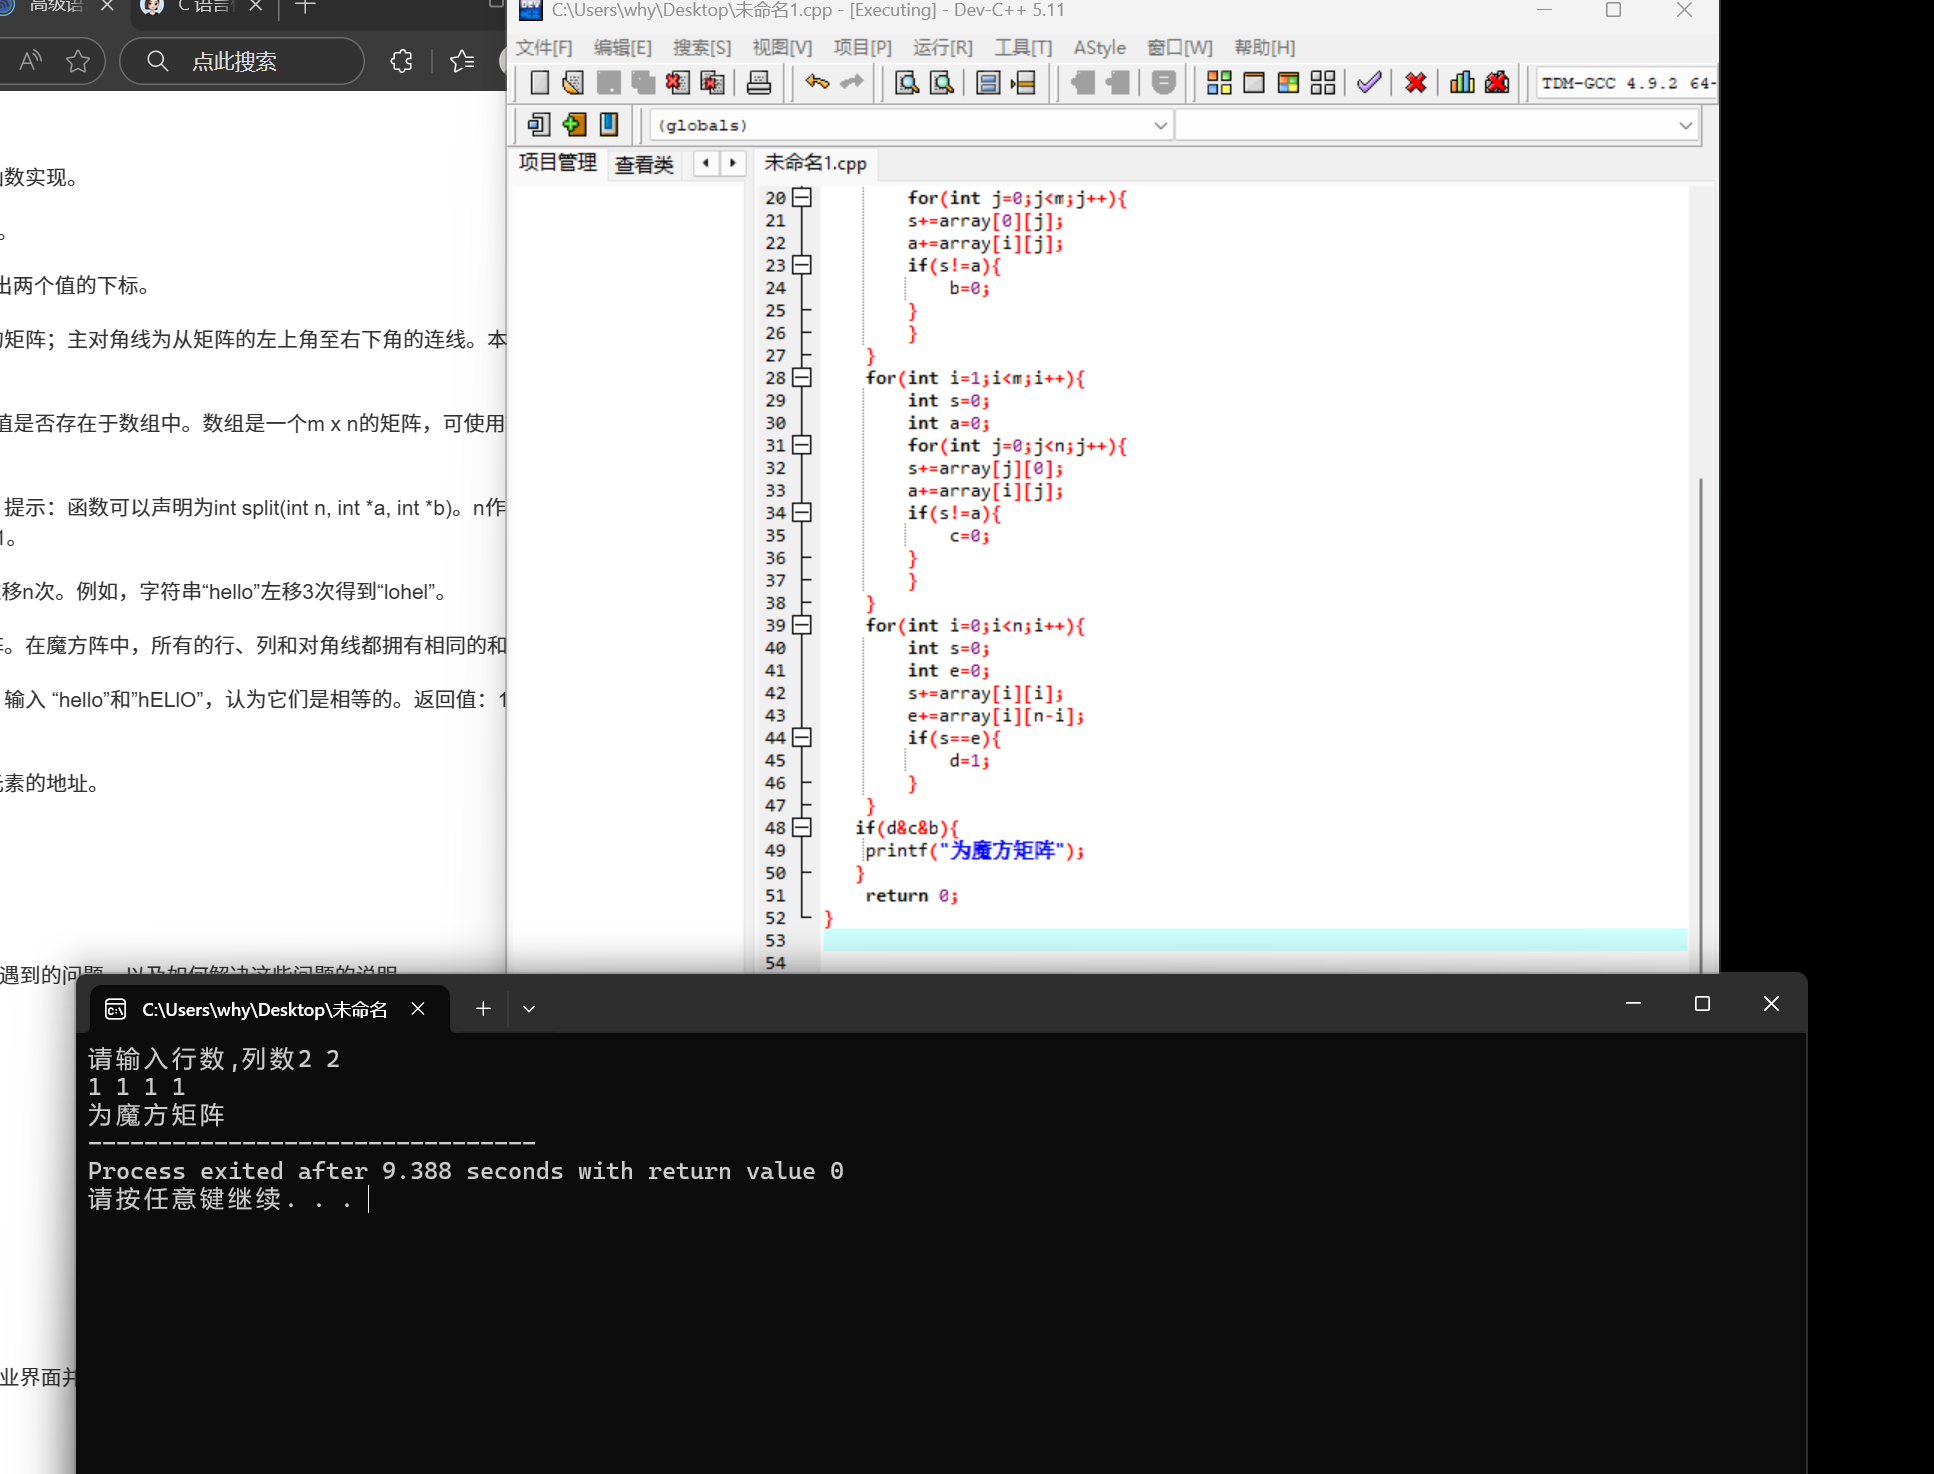Click the purple syntax check mark icon

[x=1369, y=83]
